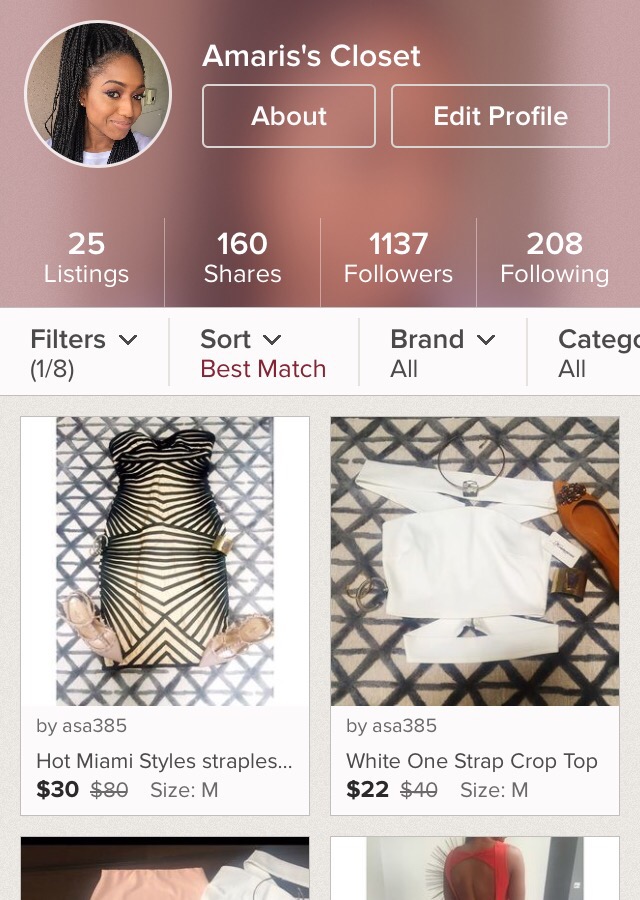The height and width of the screenshot is (900, 640).
Task: Expand the Brand filter dropdown
Action: 442,352
